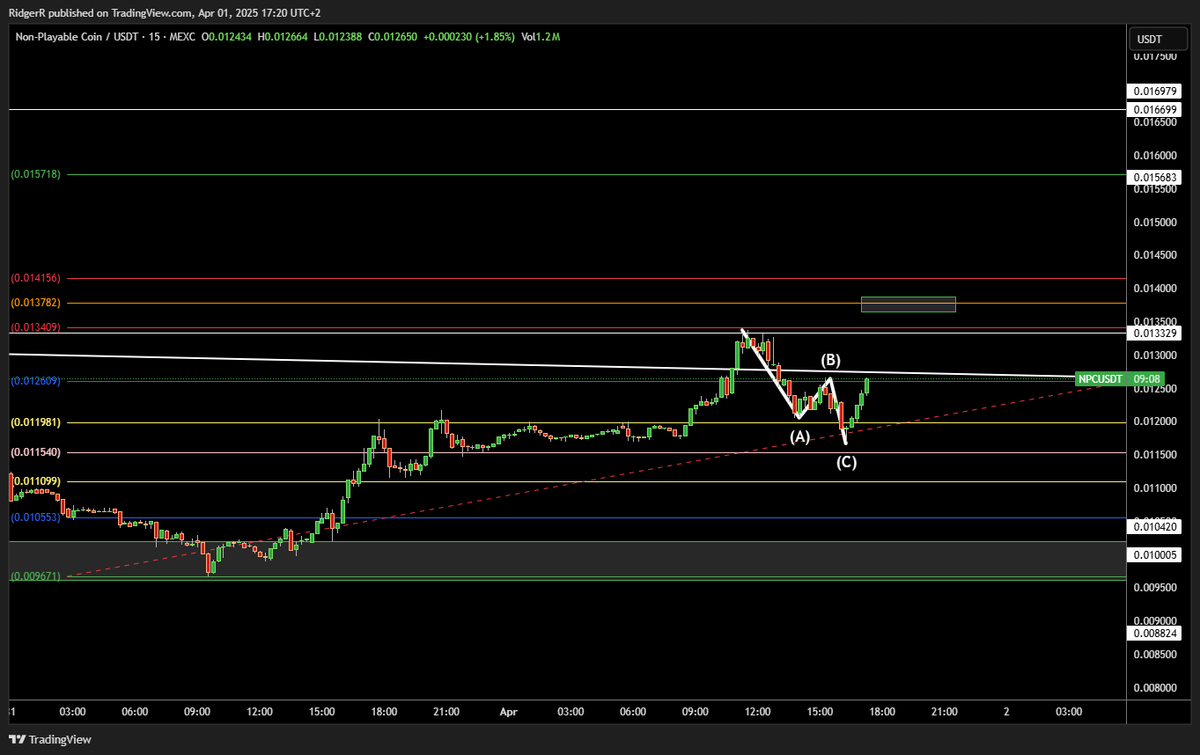Click the (0.014156) red level label
This screenshot has height=755, width=1200.
36,278
